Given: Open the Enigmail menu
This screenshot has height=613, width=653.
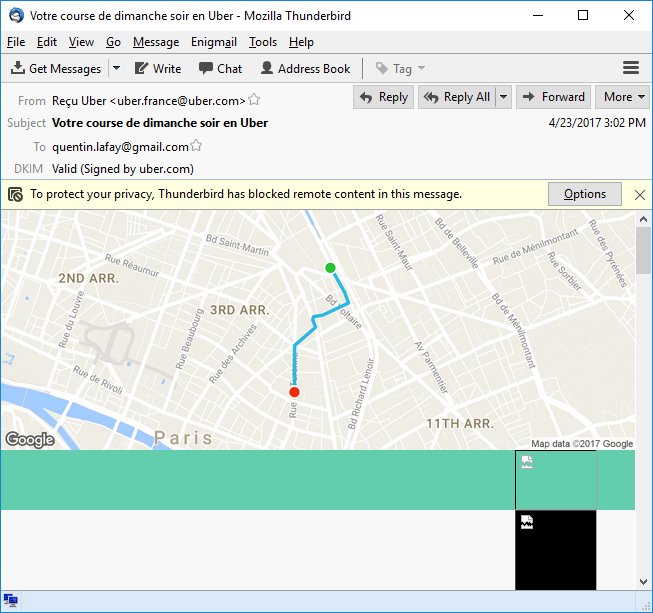Looking at the screenshot, I should [214, 42].
